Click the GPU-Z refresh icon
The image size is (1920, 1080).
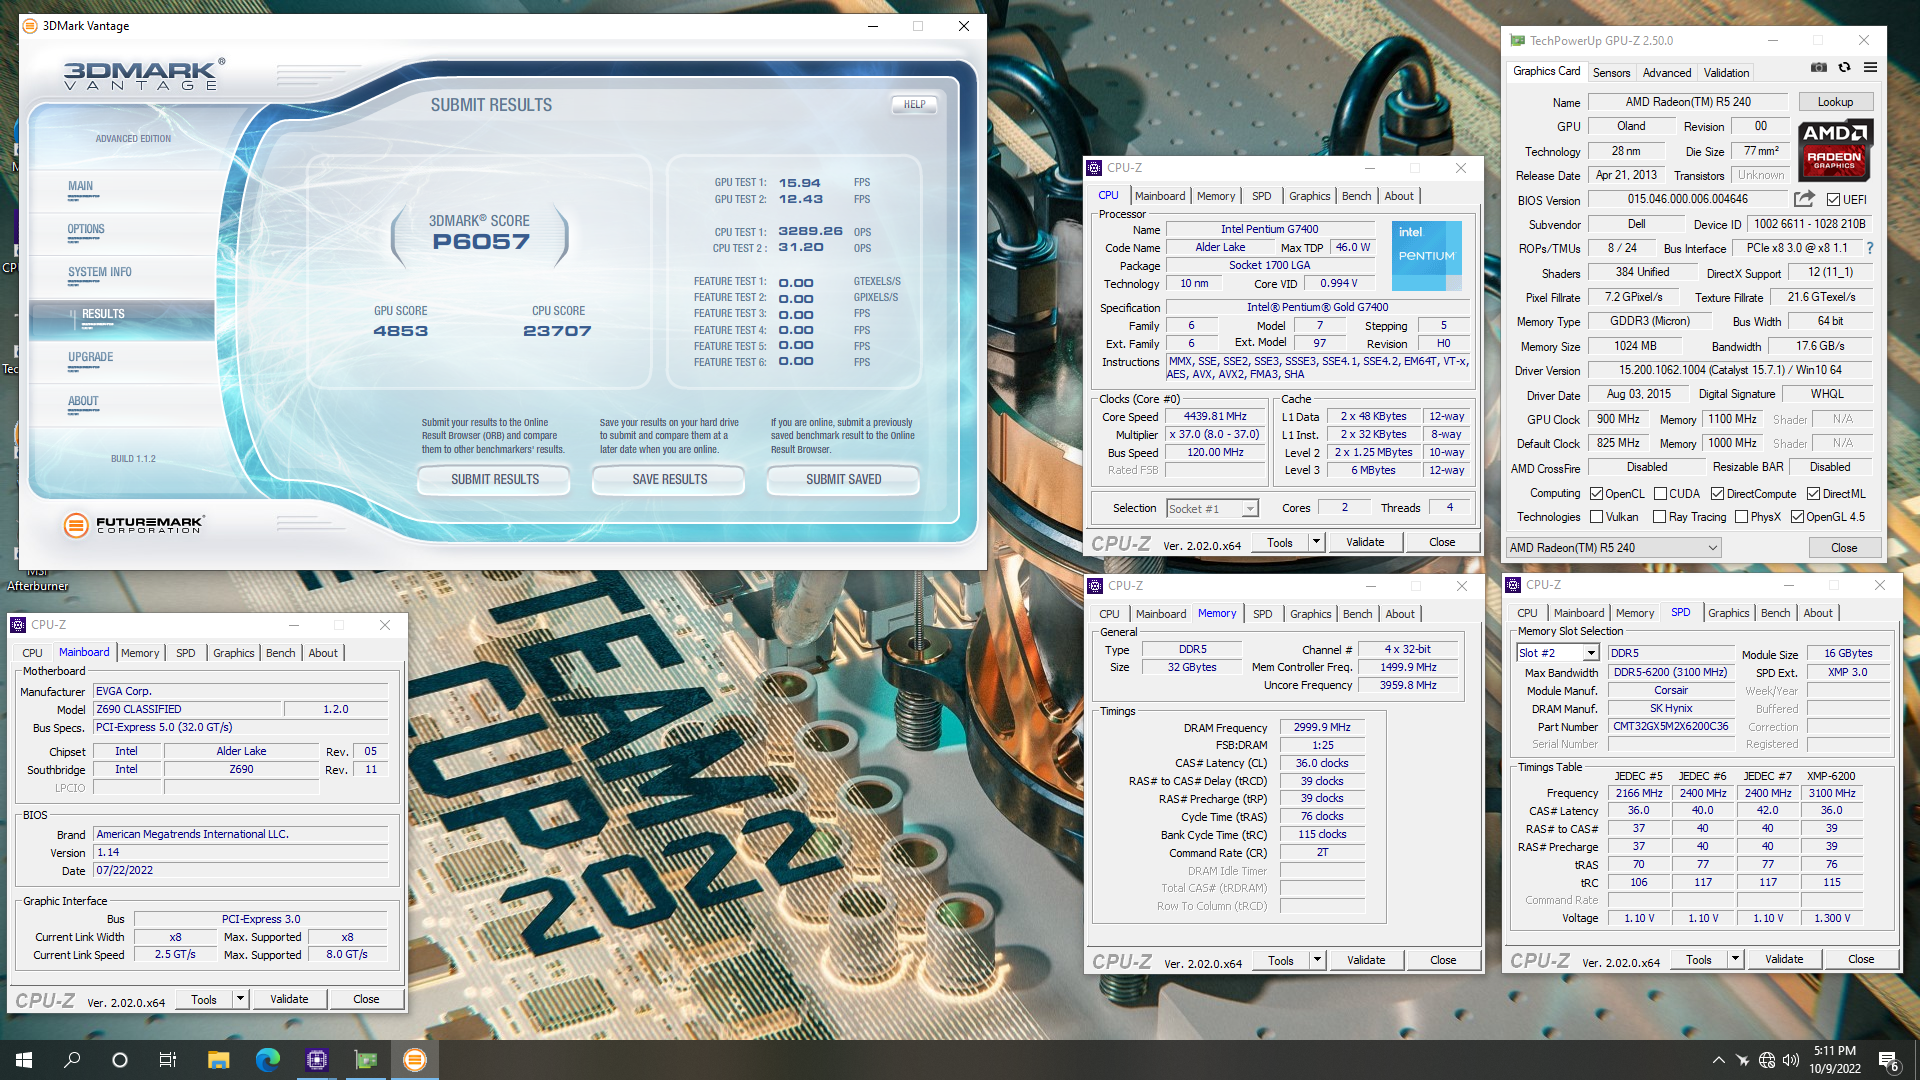[x=1844, y=67]
